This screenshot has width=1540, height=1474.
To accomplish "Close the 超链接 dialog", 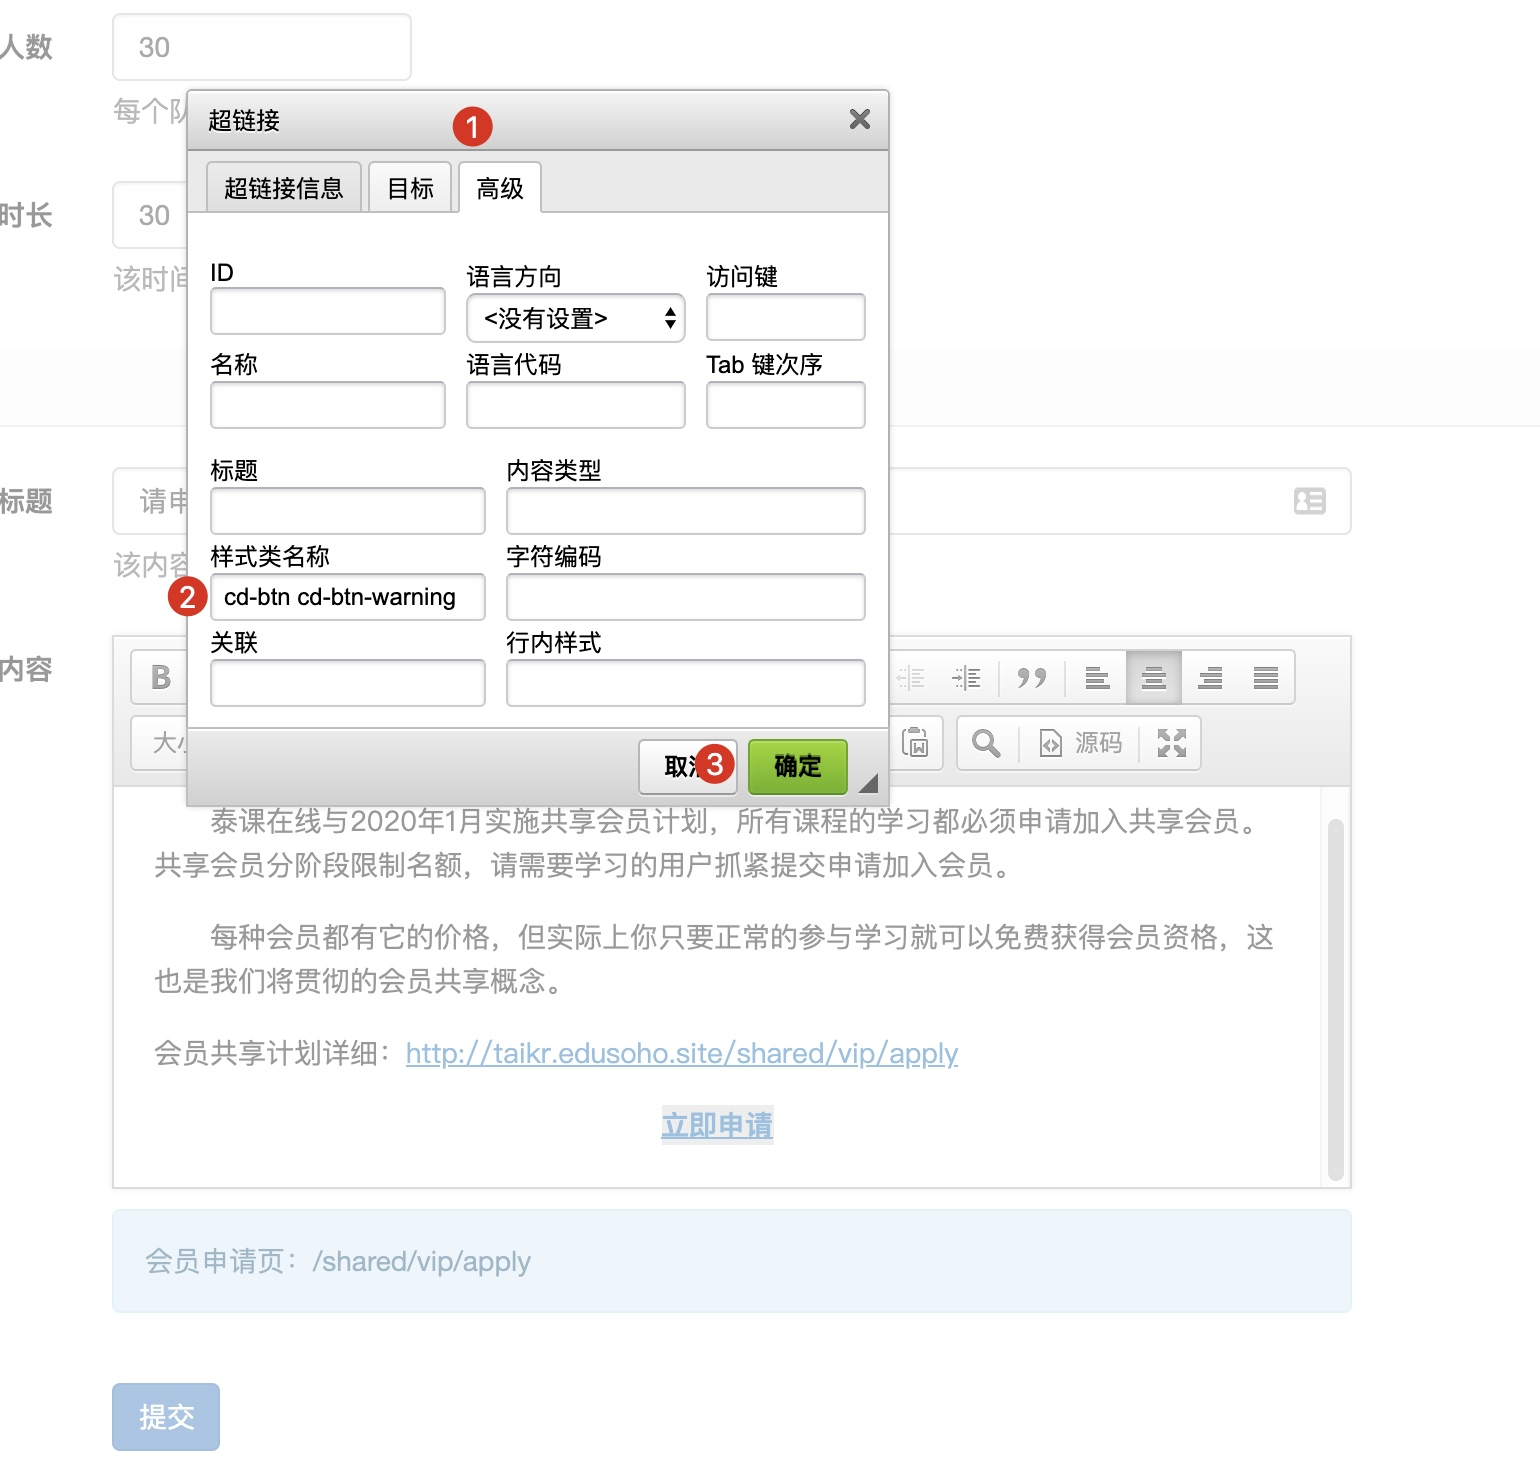I will 859,119.
